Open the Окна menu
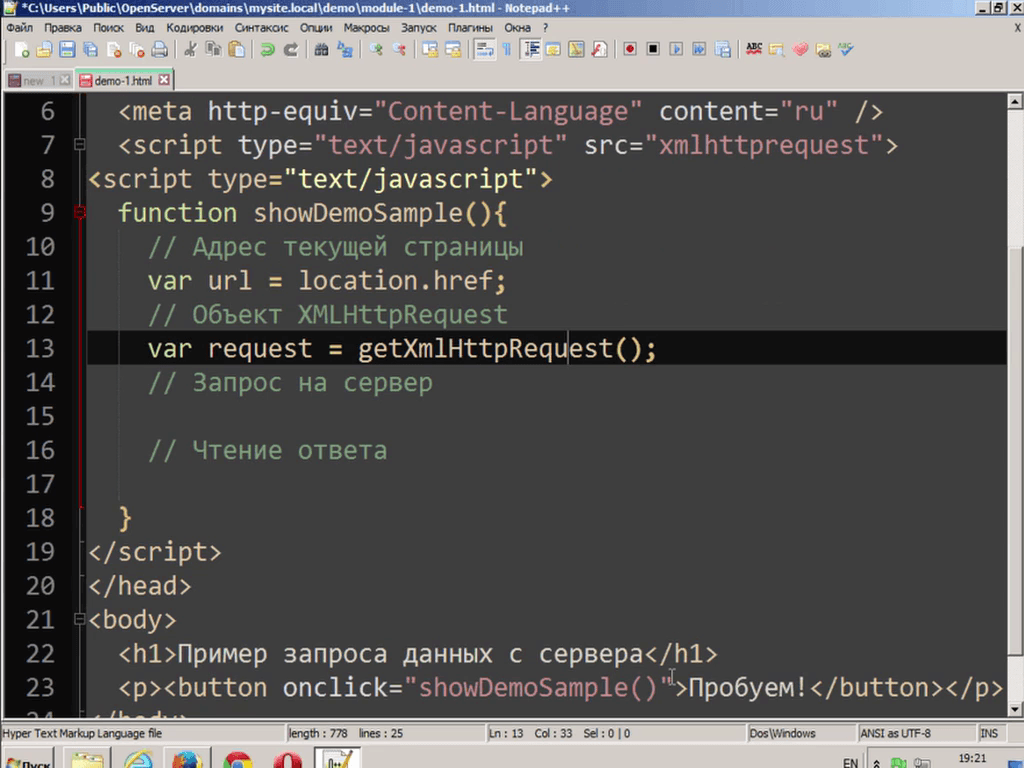This screenshot has width=1024, height=768. coord(517,28)
